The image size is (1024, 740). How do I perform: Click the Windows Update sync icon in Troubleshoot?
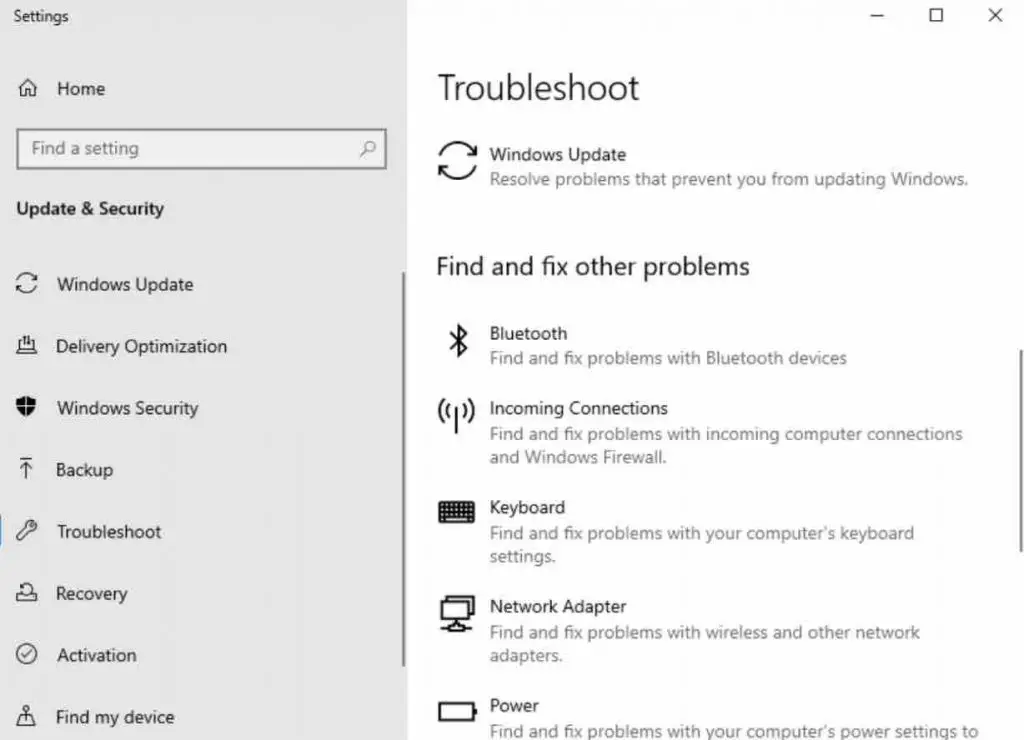click(x=457, y=161)
